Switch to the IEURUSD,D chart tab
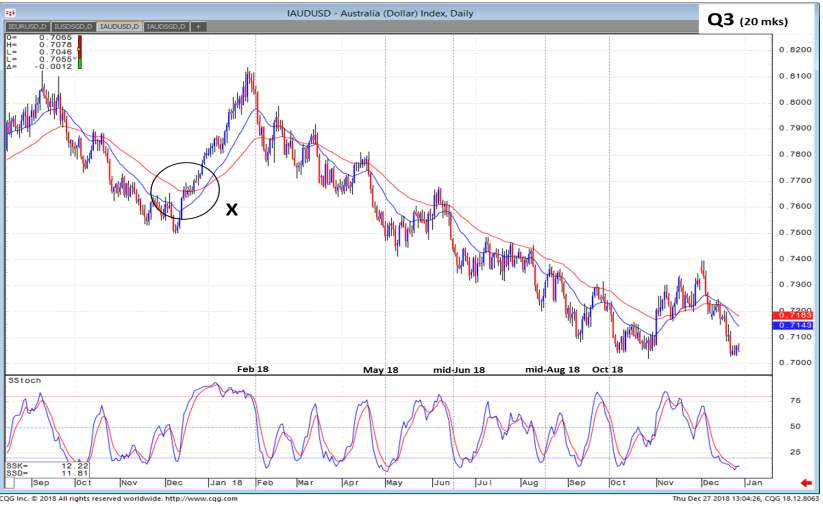The width and height of the screenshot is (823, 506). [28, 27]
